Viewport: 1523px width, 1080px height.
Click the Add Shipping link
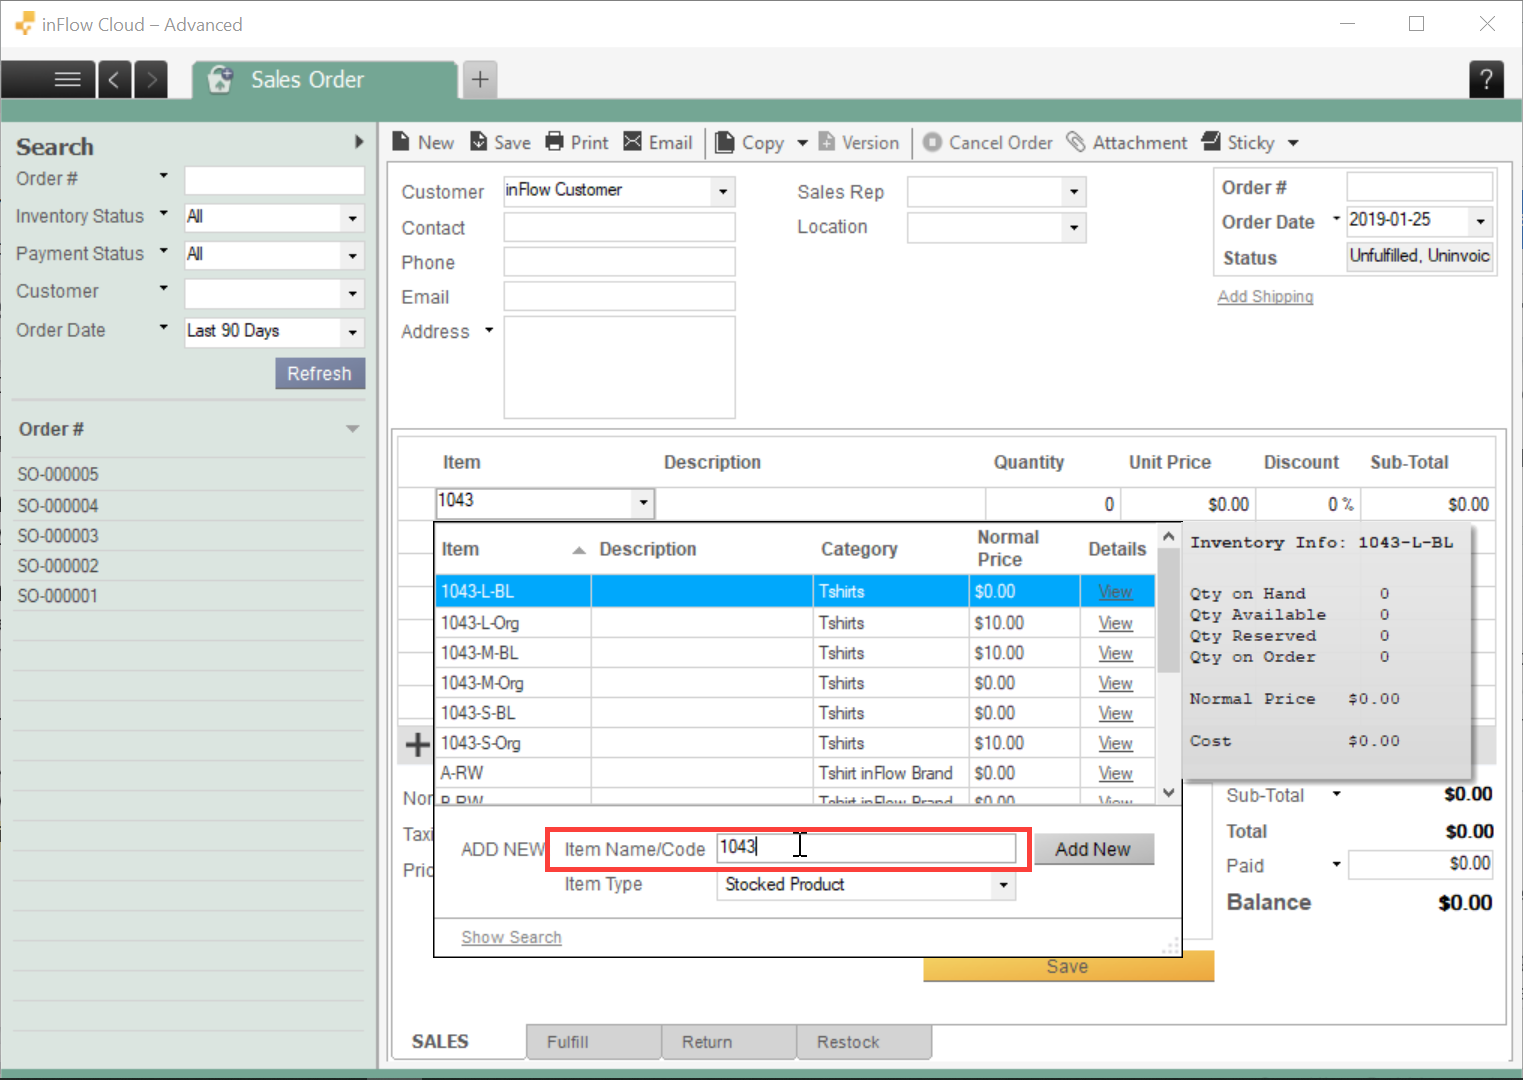[x=1265, y=296]
